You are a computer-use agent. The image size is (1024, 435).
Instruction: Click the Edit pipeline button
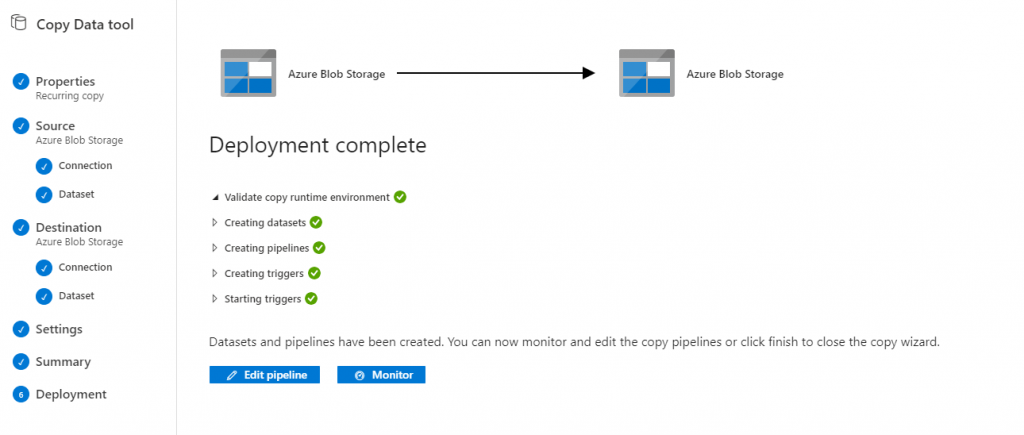pyautogui.click(x=264, y=375)
